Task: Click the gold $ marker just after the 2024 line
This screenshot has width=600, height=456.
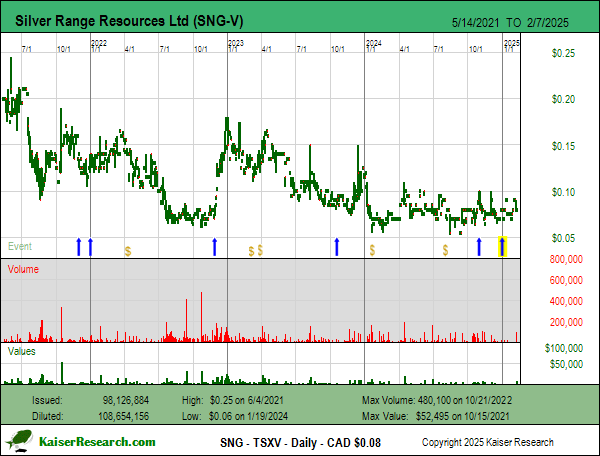Action: click(372, 251)
